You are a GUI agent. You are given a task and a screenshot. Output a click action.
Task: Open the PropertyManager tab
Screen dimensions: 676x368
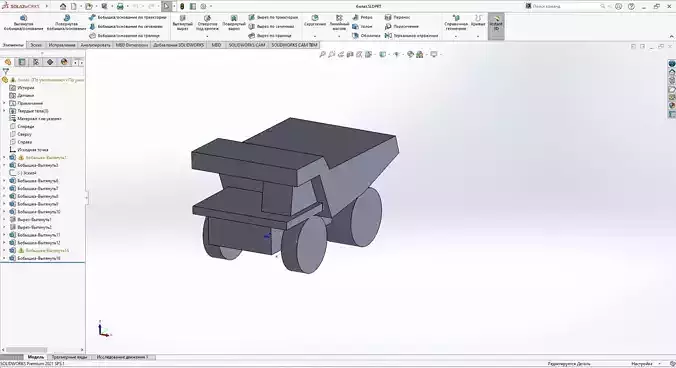tap(22, 62)
